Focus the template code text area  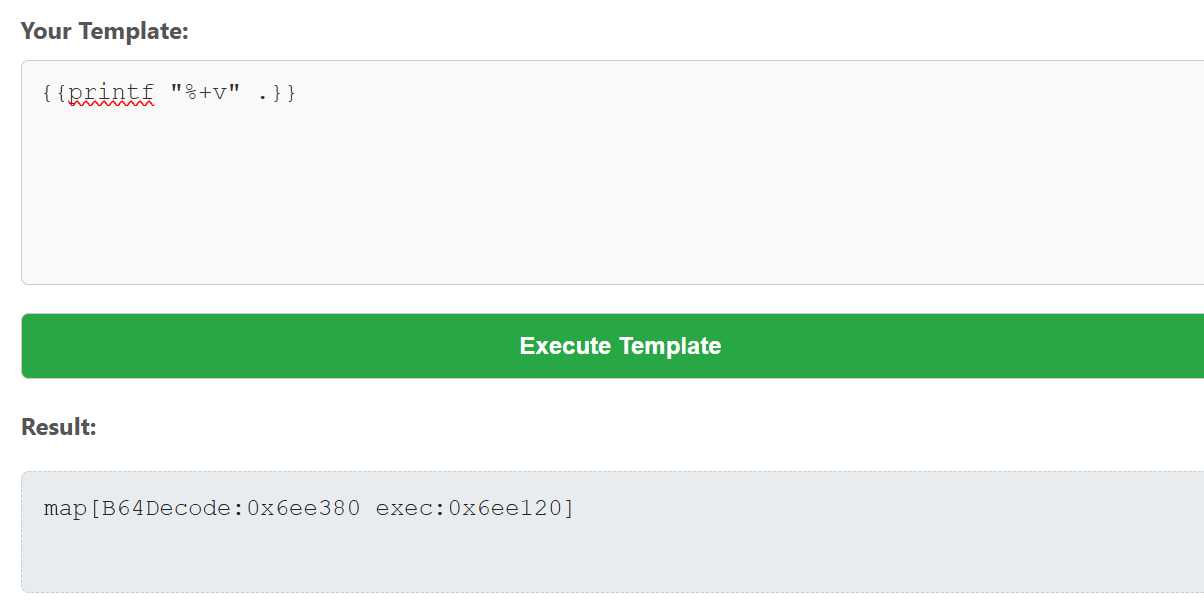coord(612,172)
